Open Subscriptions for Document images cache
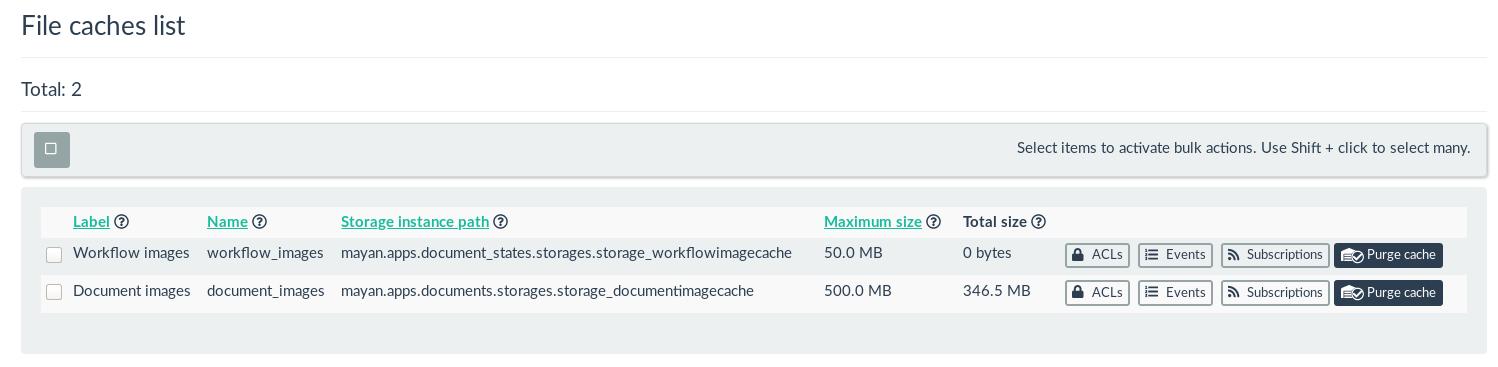 (x=1275, y=293)
